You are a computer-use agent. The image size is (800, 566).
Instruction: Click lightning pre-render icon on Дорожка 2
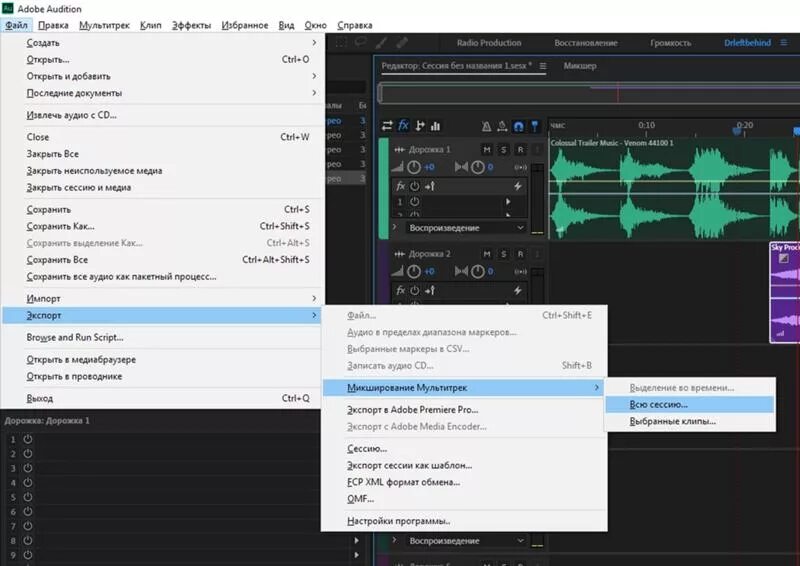tap(517, 290)
